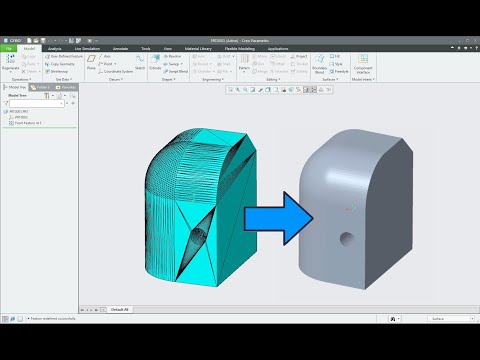Image resolution: width=480 pixels, height=360 pixels.
Task: Select the Revolve tool
Action: 172,56
